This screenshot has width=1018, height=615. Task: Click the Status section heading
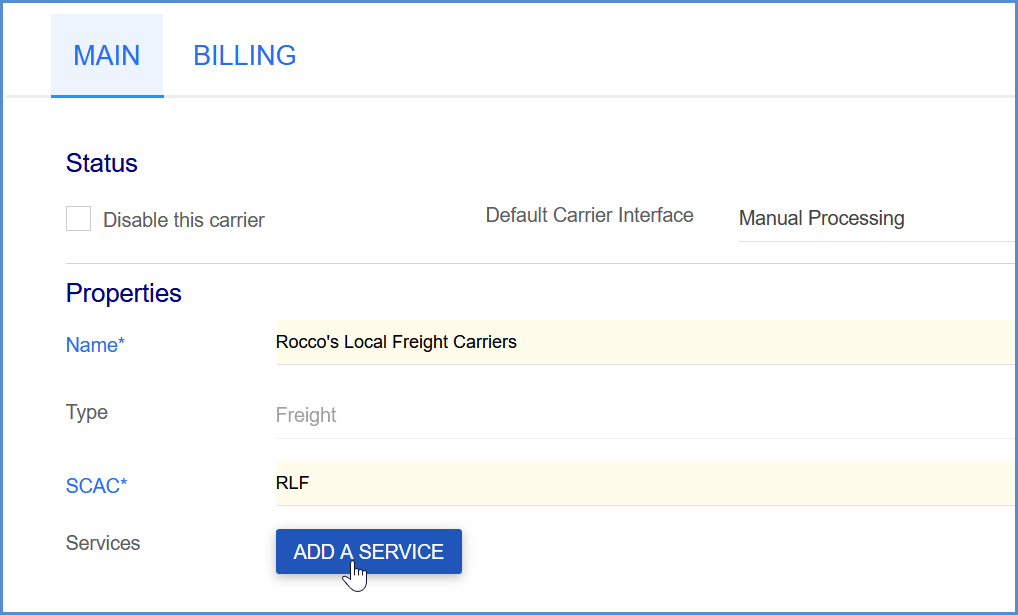[x=102, y=163]
